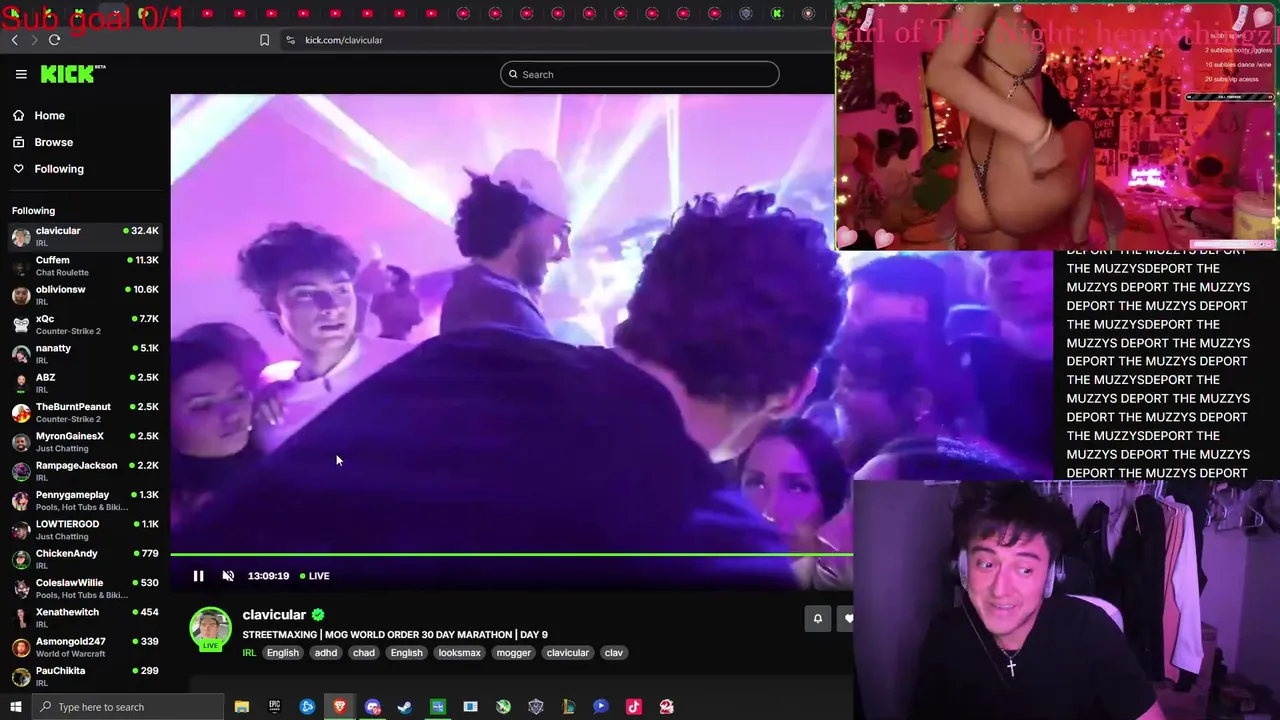
Task: Open oblivionsw's channel in sidebar
Action: tap(85, 295)
